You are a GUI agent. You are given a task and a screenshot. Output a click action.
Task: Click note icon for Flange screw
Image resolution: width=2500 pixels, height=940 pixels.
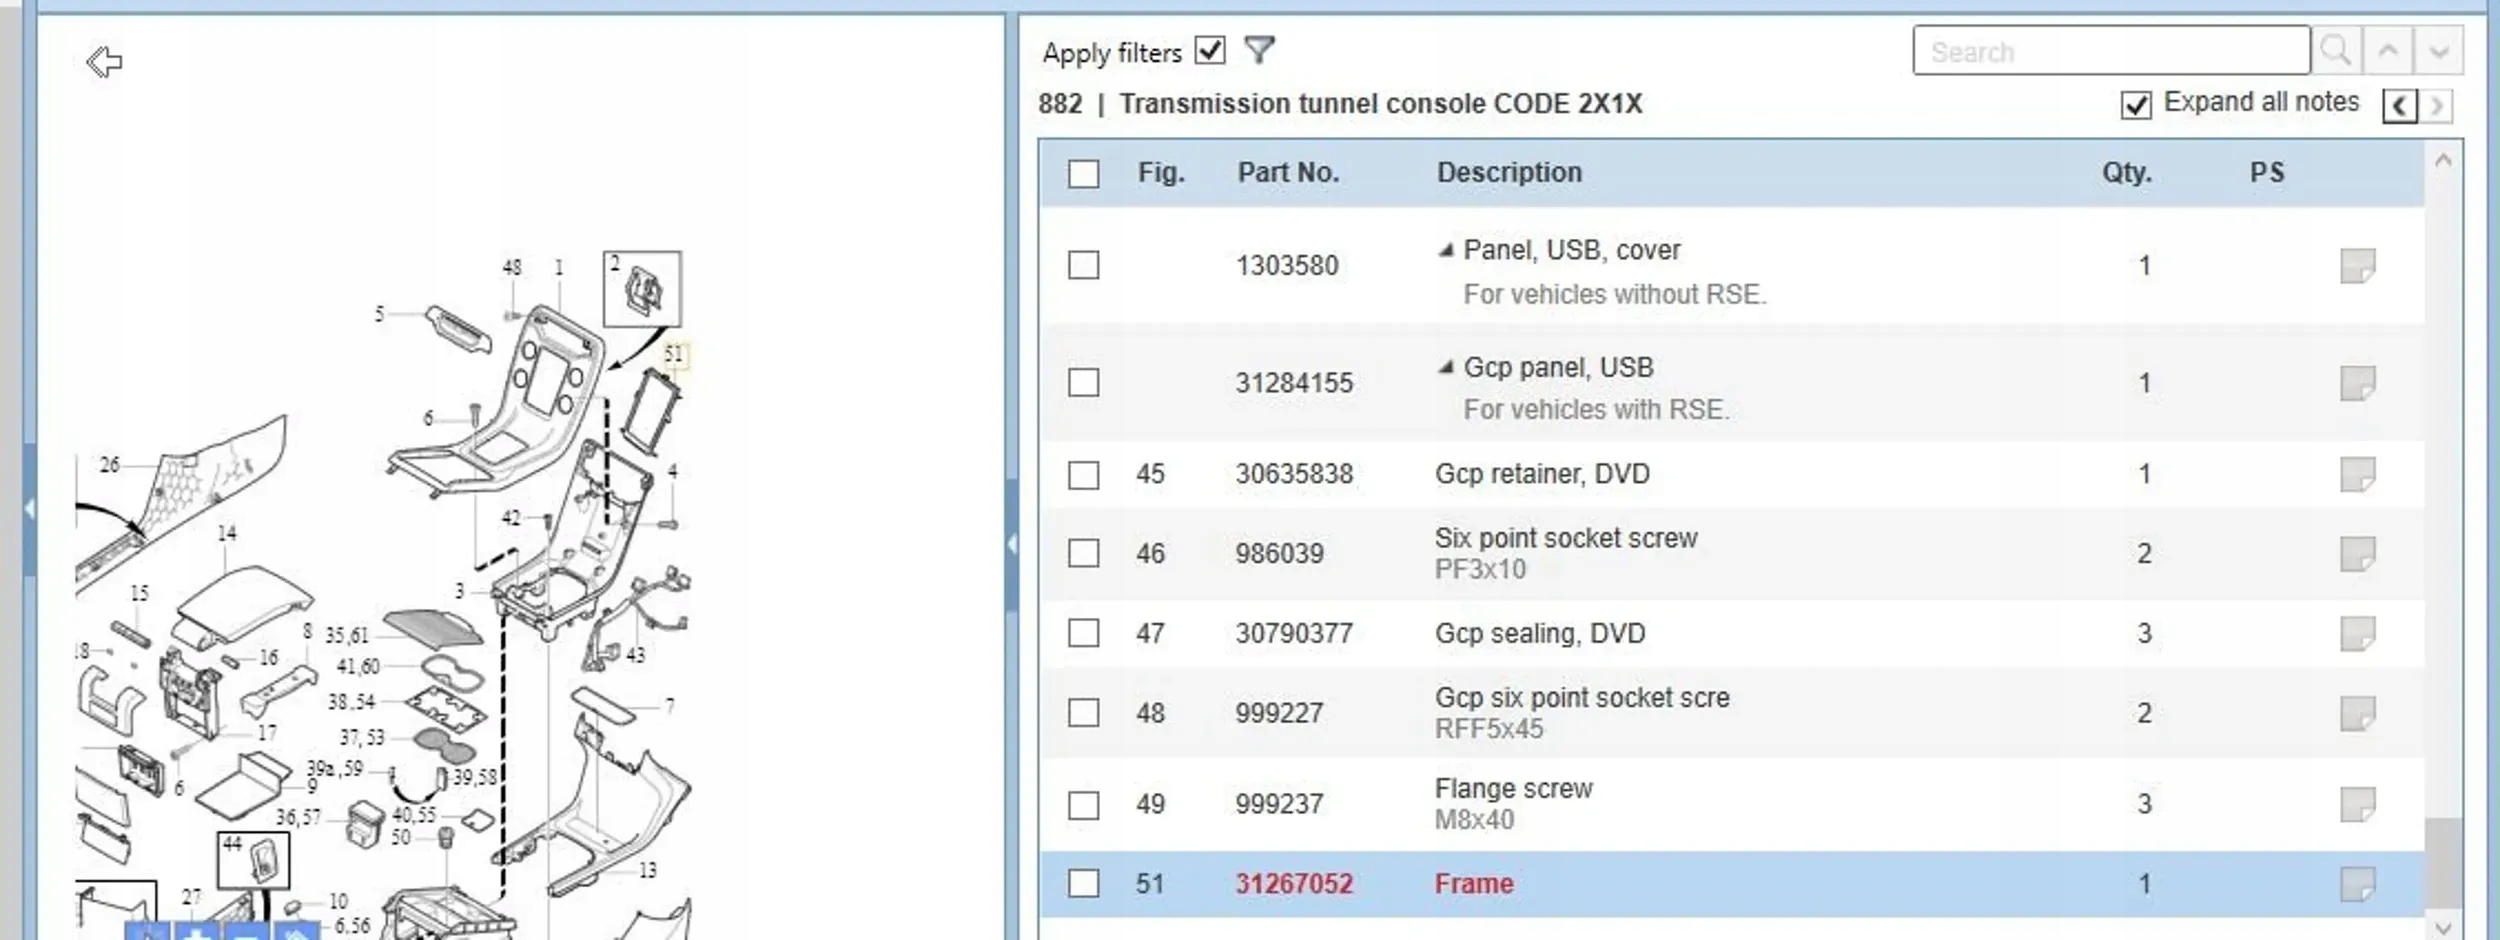pyautogui.click(x=2357, y=804)
